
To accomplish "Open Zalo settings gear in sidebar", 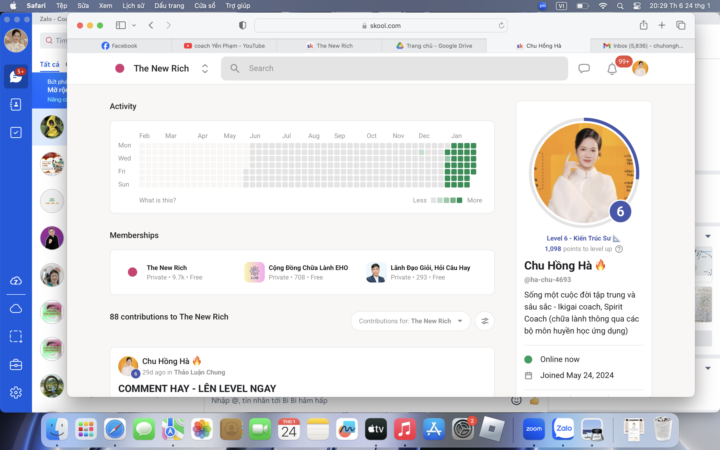I will click(15, 392).
